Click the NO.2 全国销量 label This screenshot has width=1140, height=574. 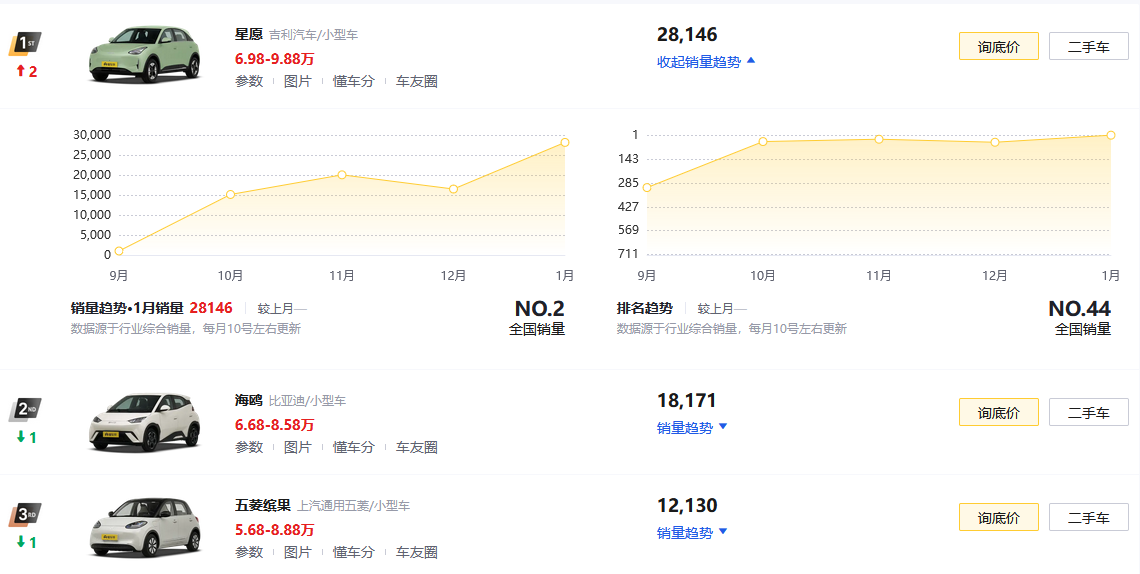coord(538,318)
